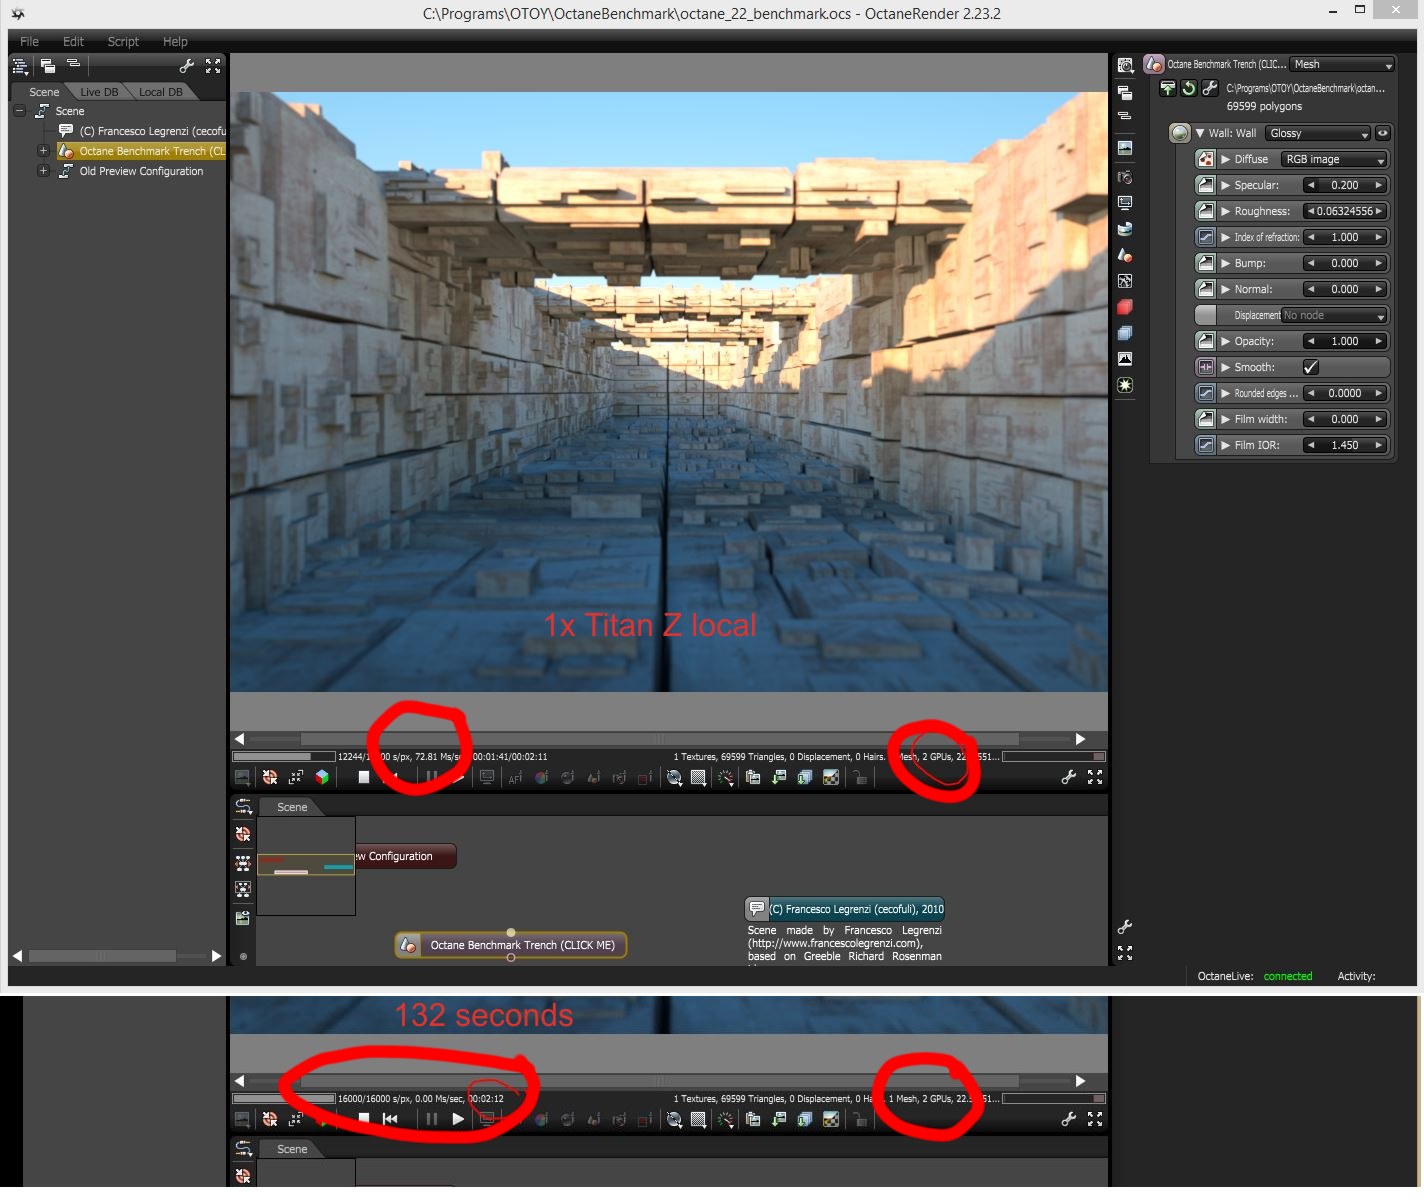The width and height of the screenshot is (1424, 1200).
Task: Maximize the outliner panel with the arrows icon
Action: point(213,66)
